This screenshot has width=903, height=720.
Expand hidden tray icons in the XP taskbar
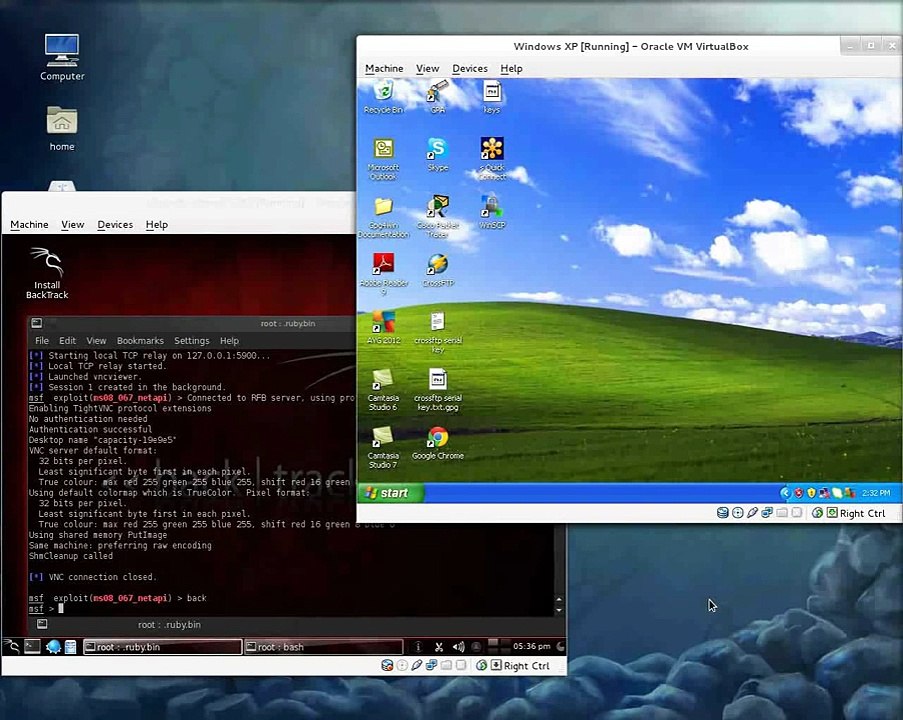pyautogui.click(x=785, y=493)
